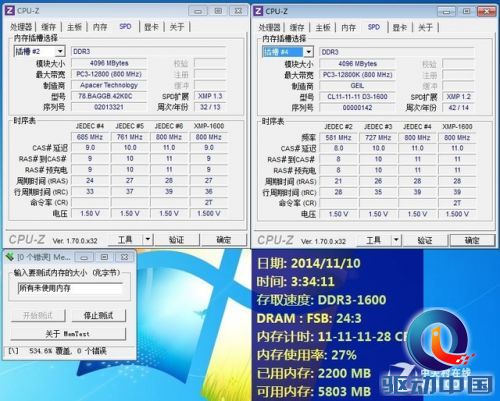Click 工具 button in right CPU-Z window
Viewport: 500px width, 401px height.
[374, 240]
